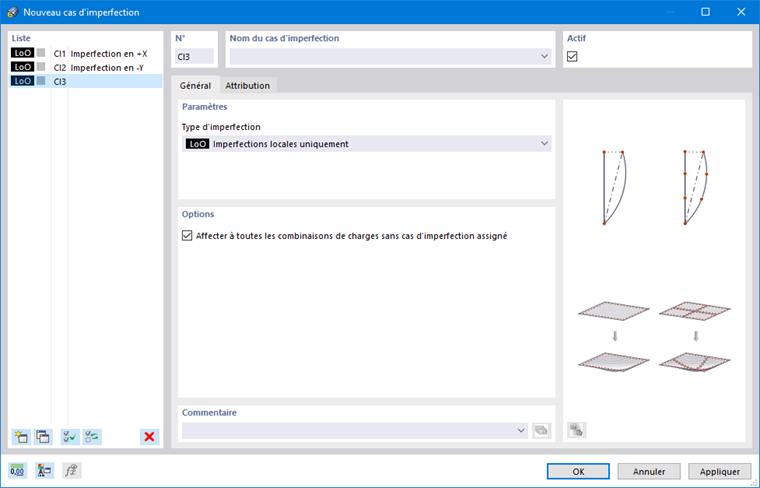This screenshot has height=488, width=760.
Task: Click the gray color swatch of CI1
Action: [x=41, y=53]
